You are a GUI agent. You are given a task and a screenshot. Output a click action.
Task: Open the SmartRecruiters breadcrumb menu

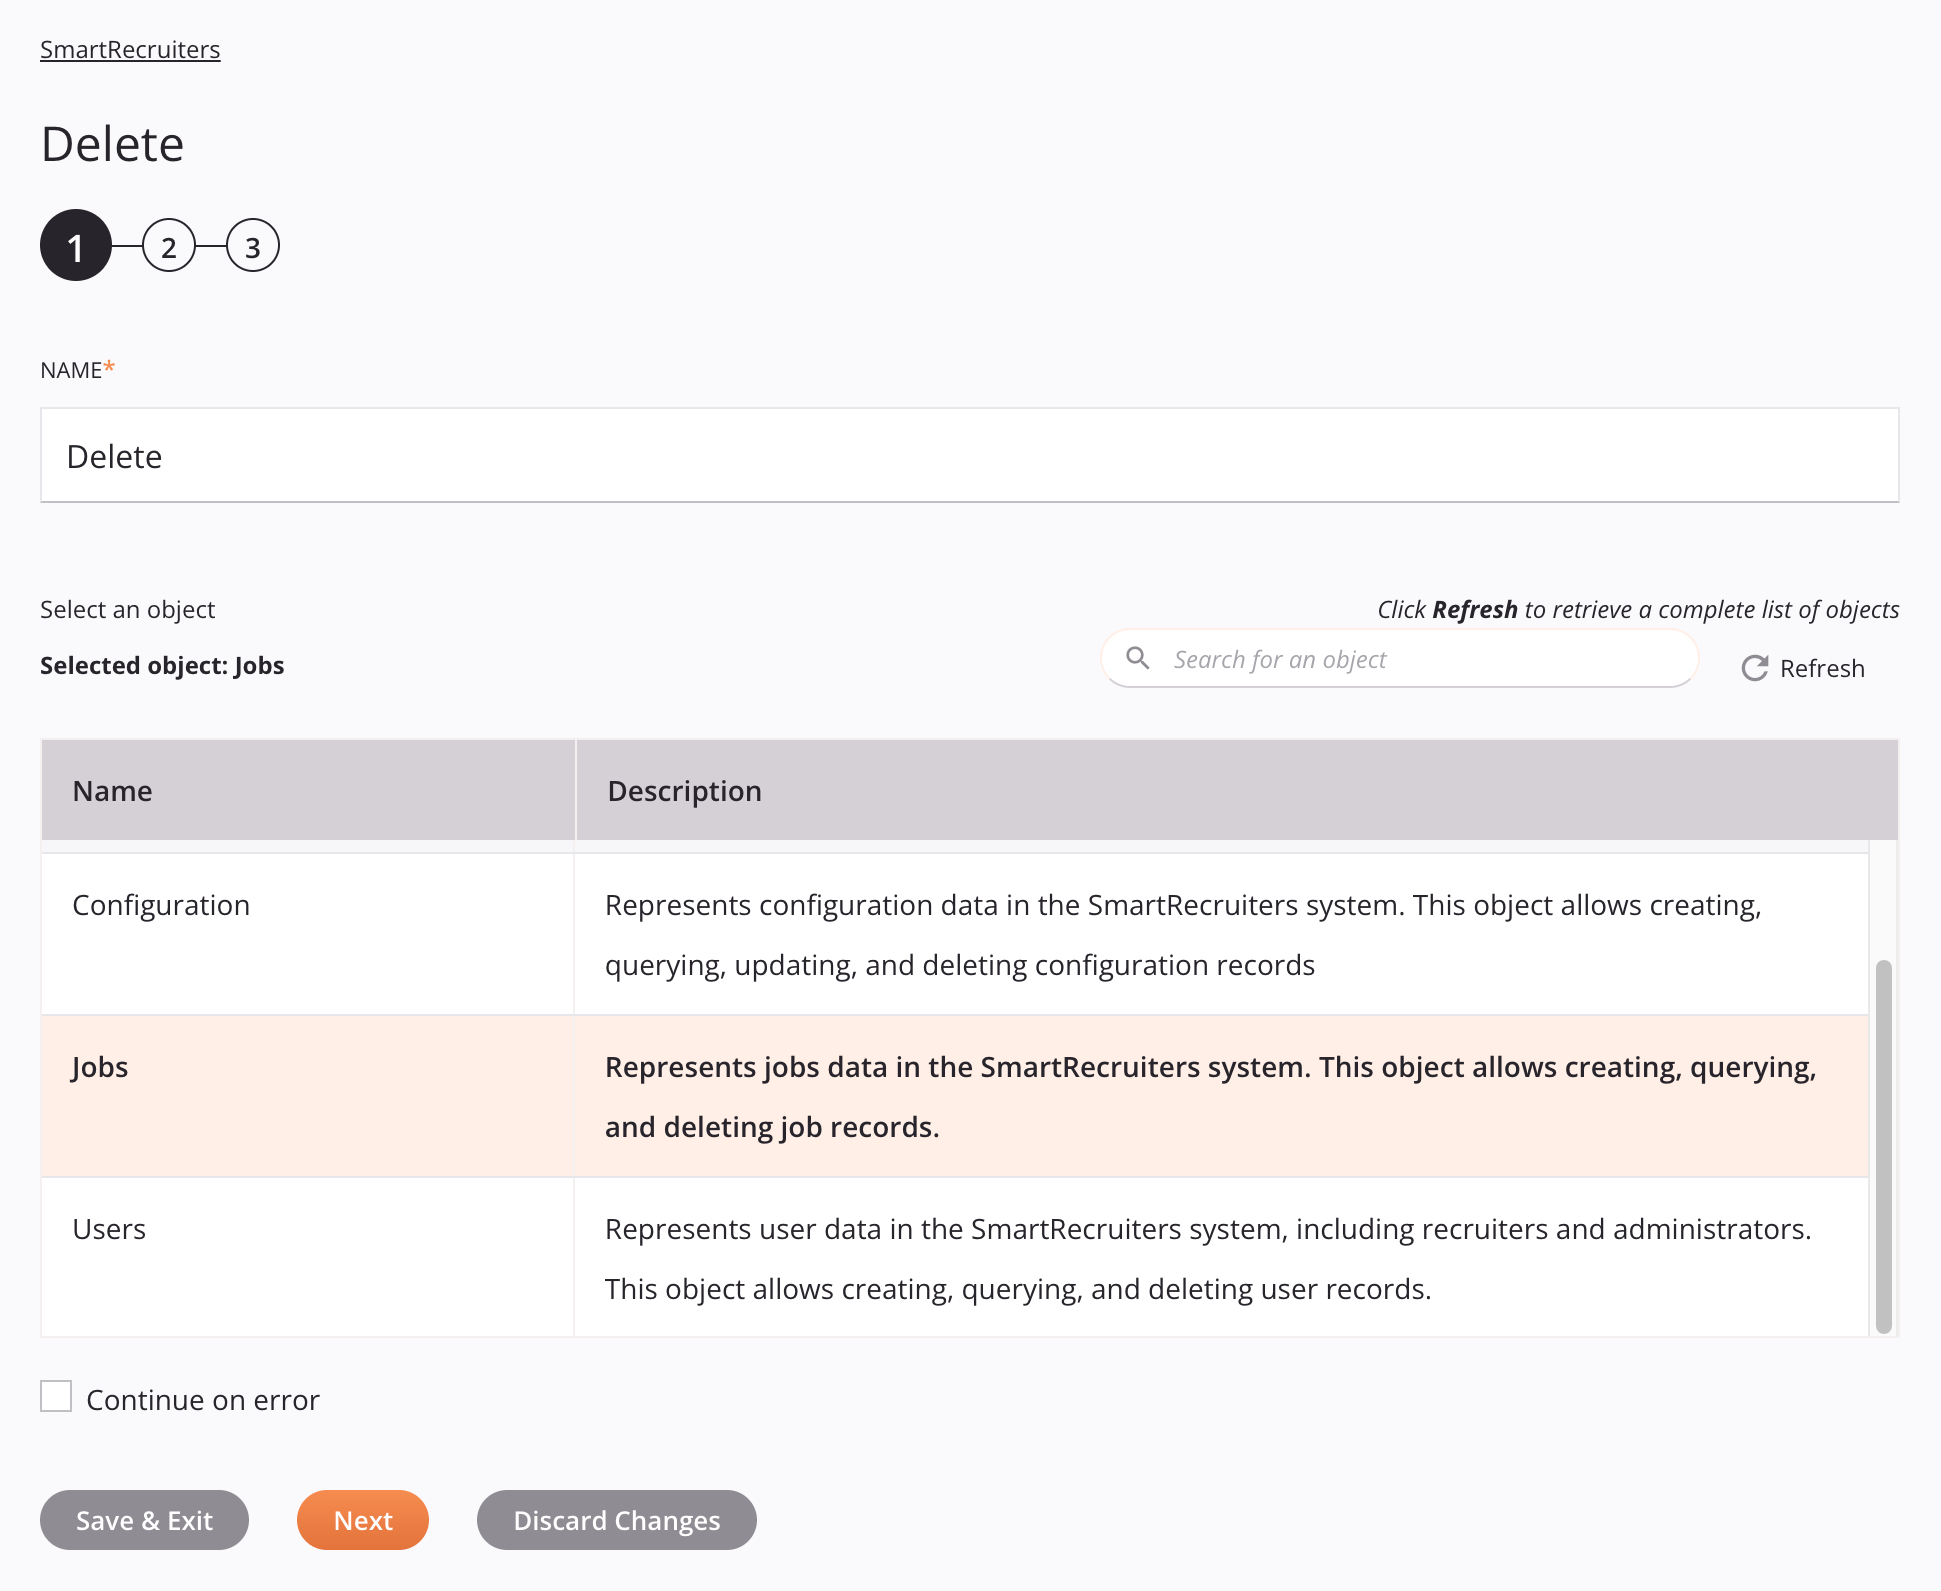[131, 48]
